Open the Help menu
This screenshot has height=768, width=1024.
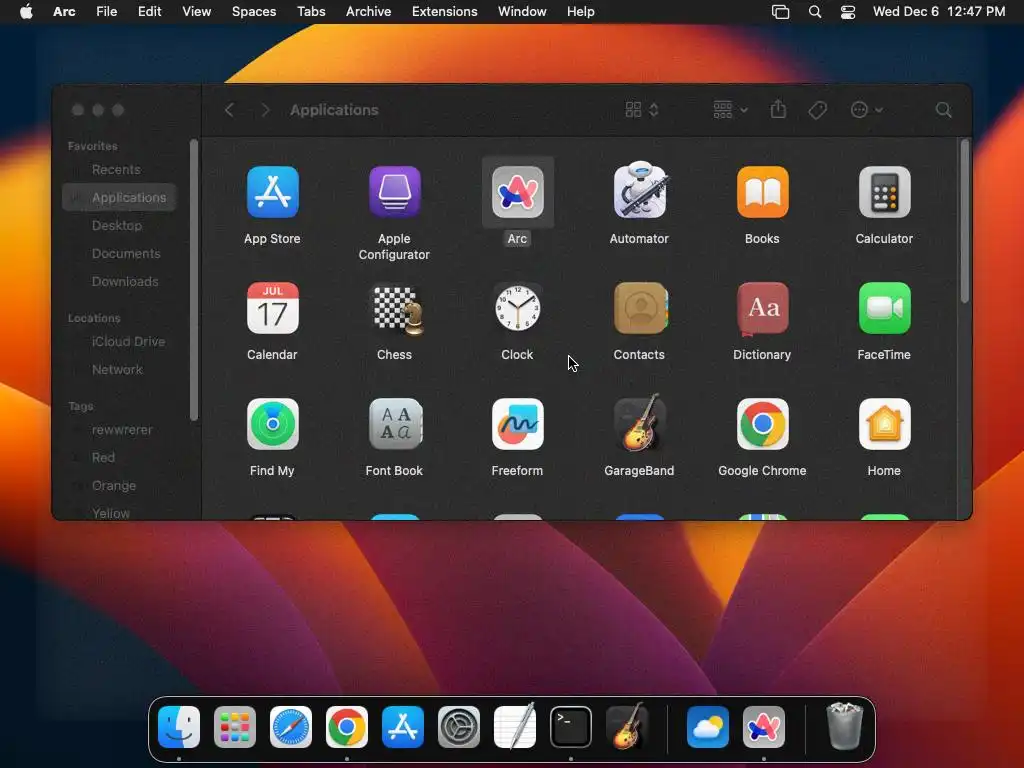581,11
